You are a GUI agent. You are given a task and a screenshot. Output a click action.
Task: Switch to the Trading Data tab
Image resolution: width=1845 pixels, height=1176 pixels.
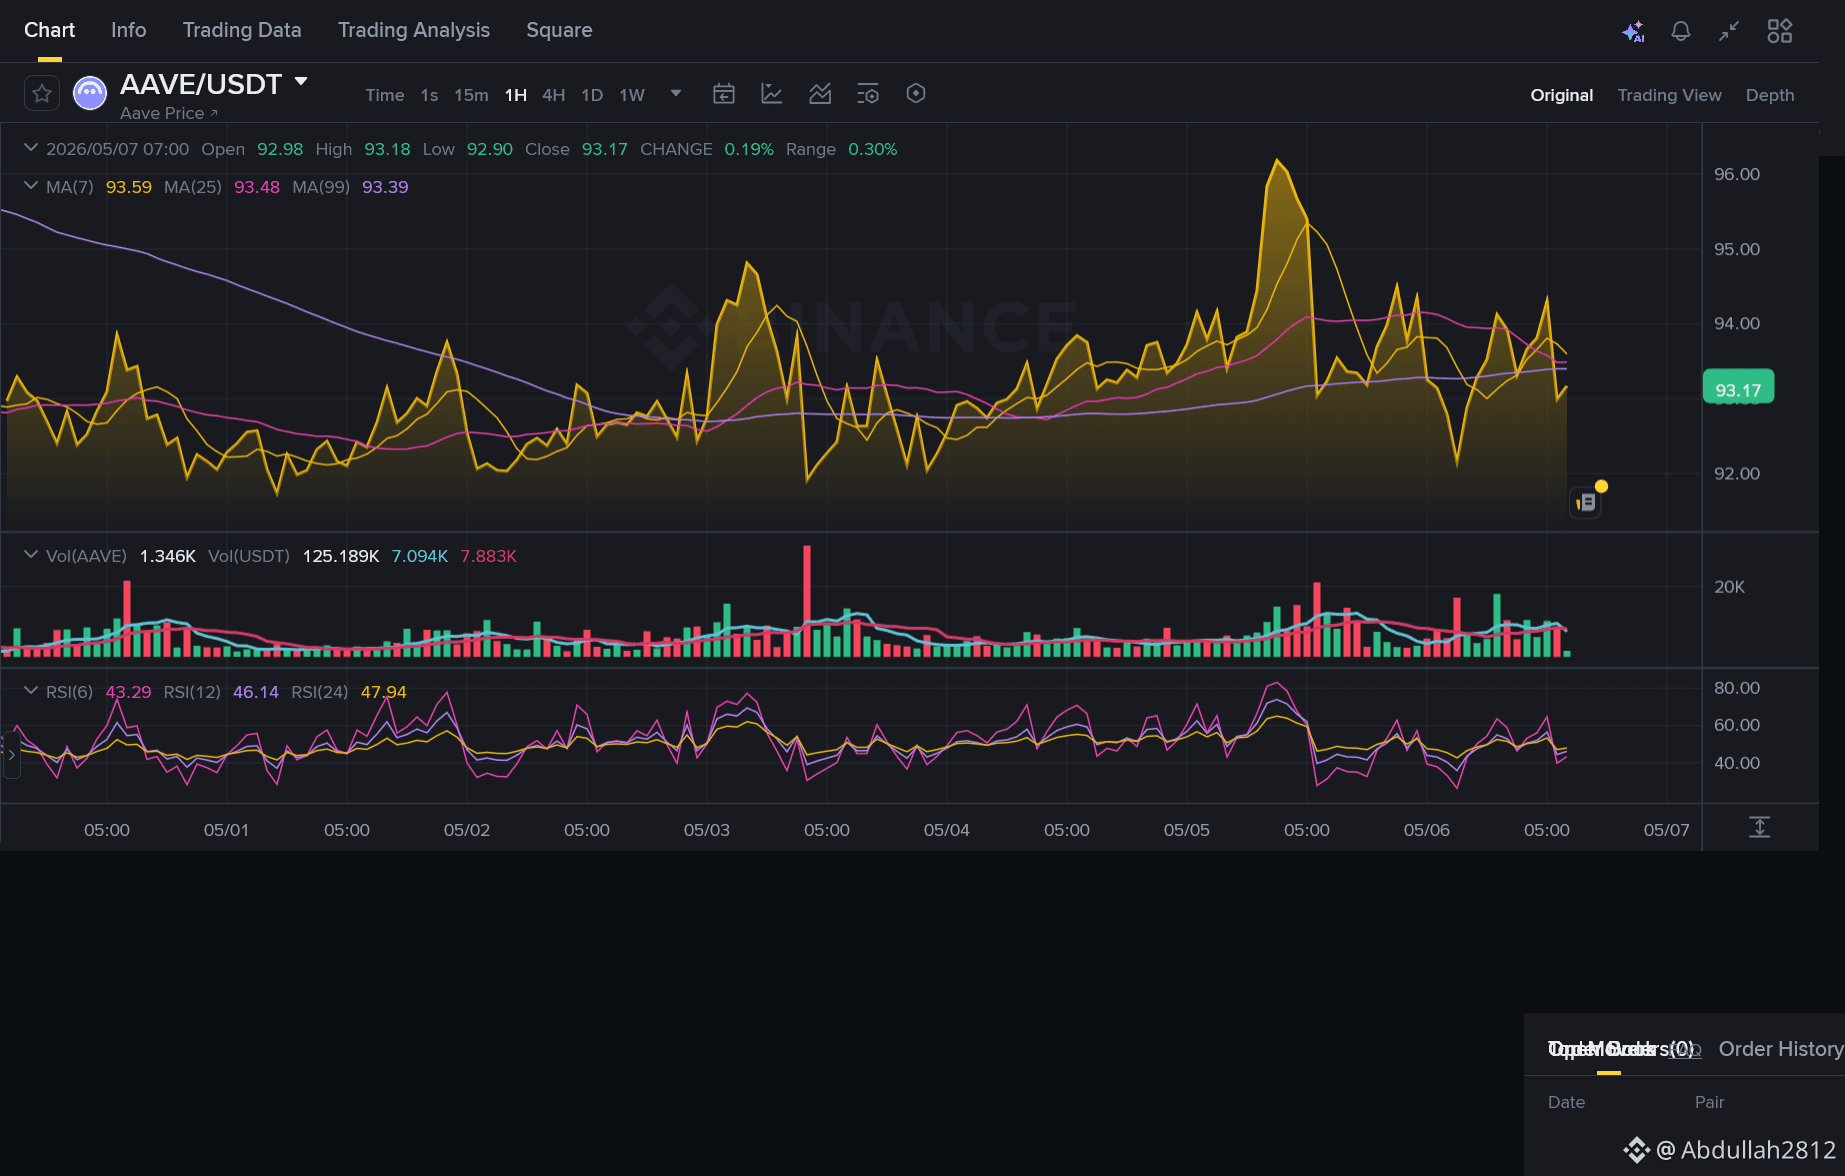pos(242,30)
